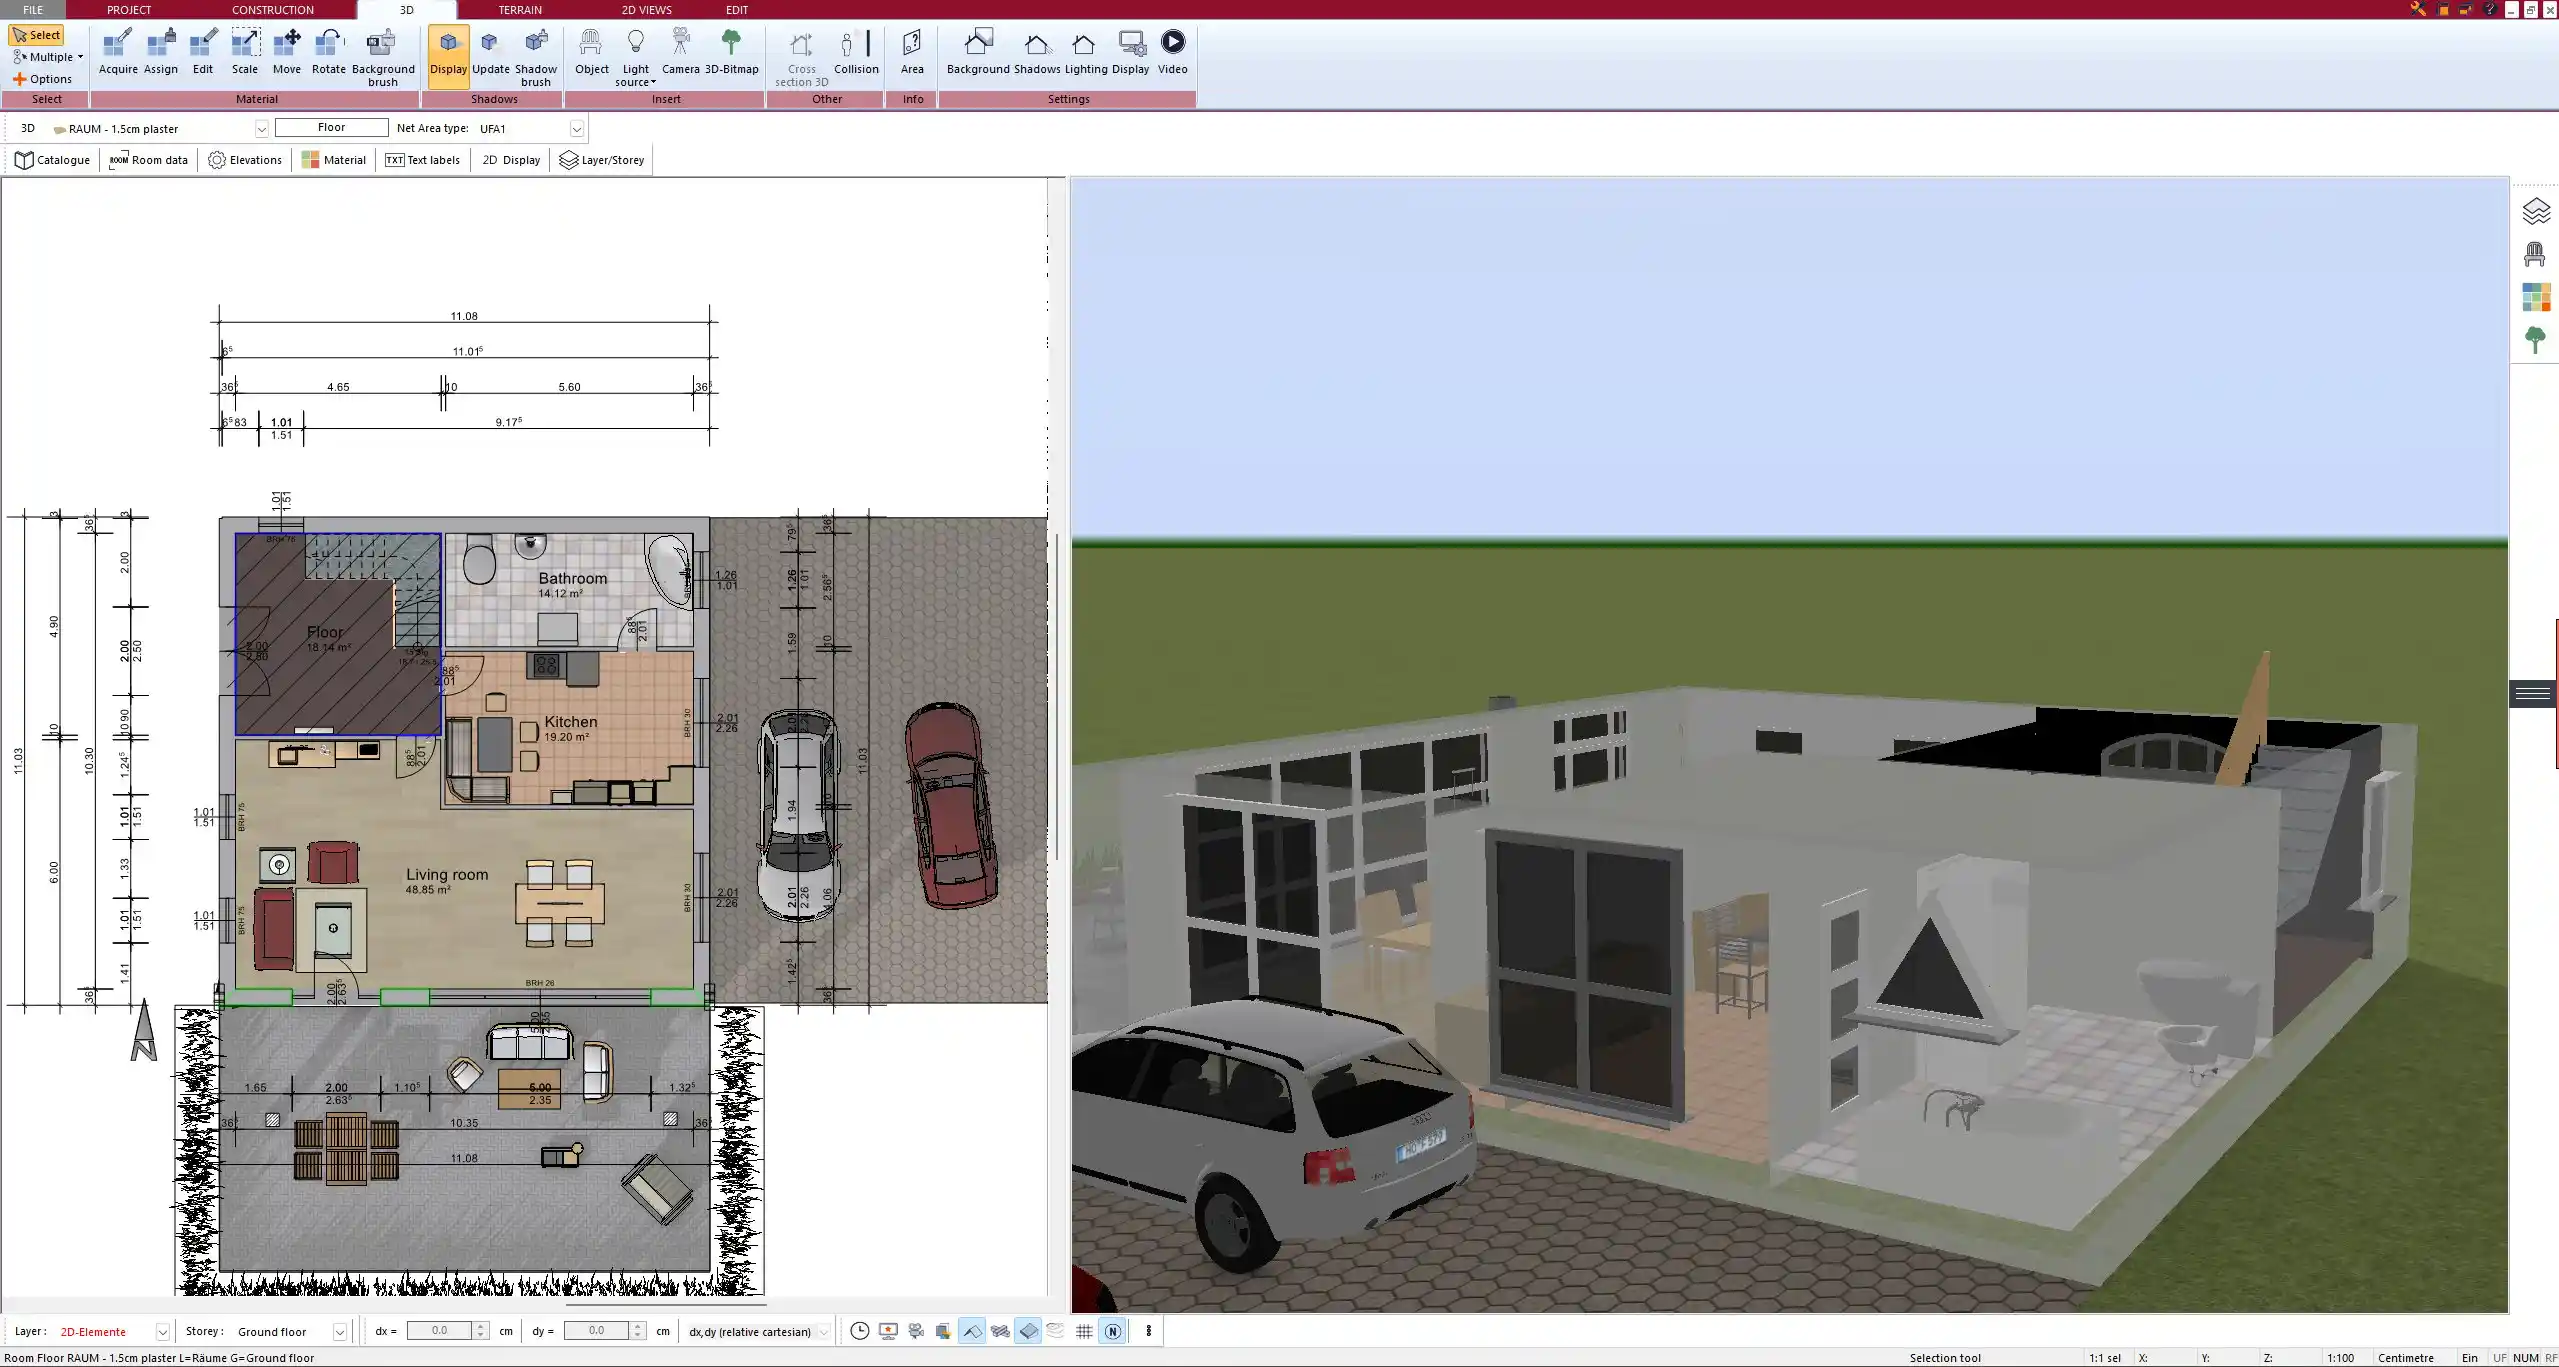This screenshot has width=2559, height=1367.
Task: Toggle the faded layers icon in bottom toolbar
Action: (1056, 1331)
